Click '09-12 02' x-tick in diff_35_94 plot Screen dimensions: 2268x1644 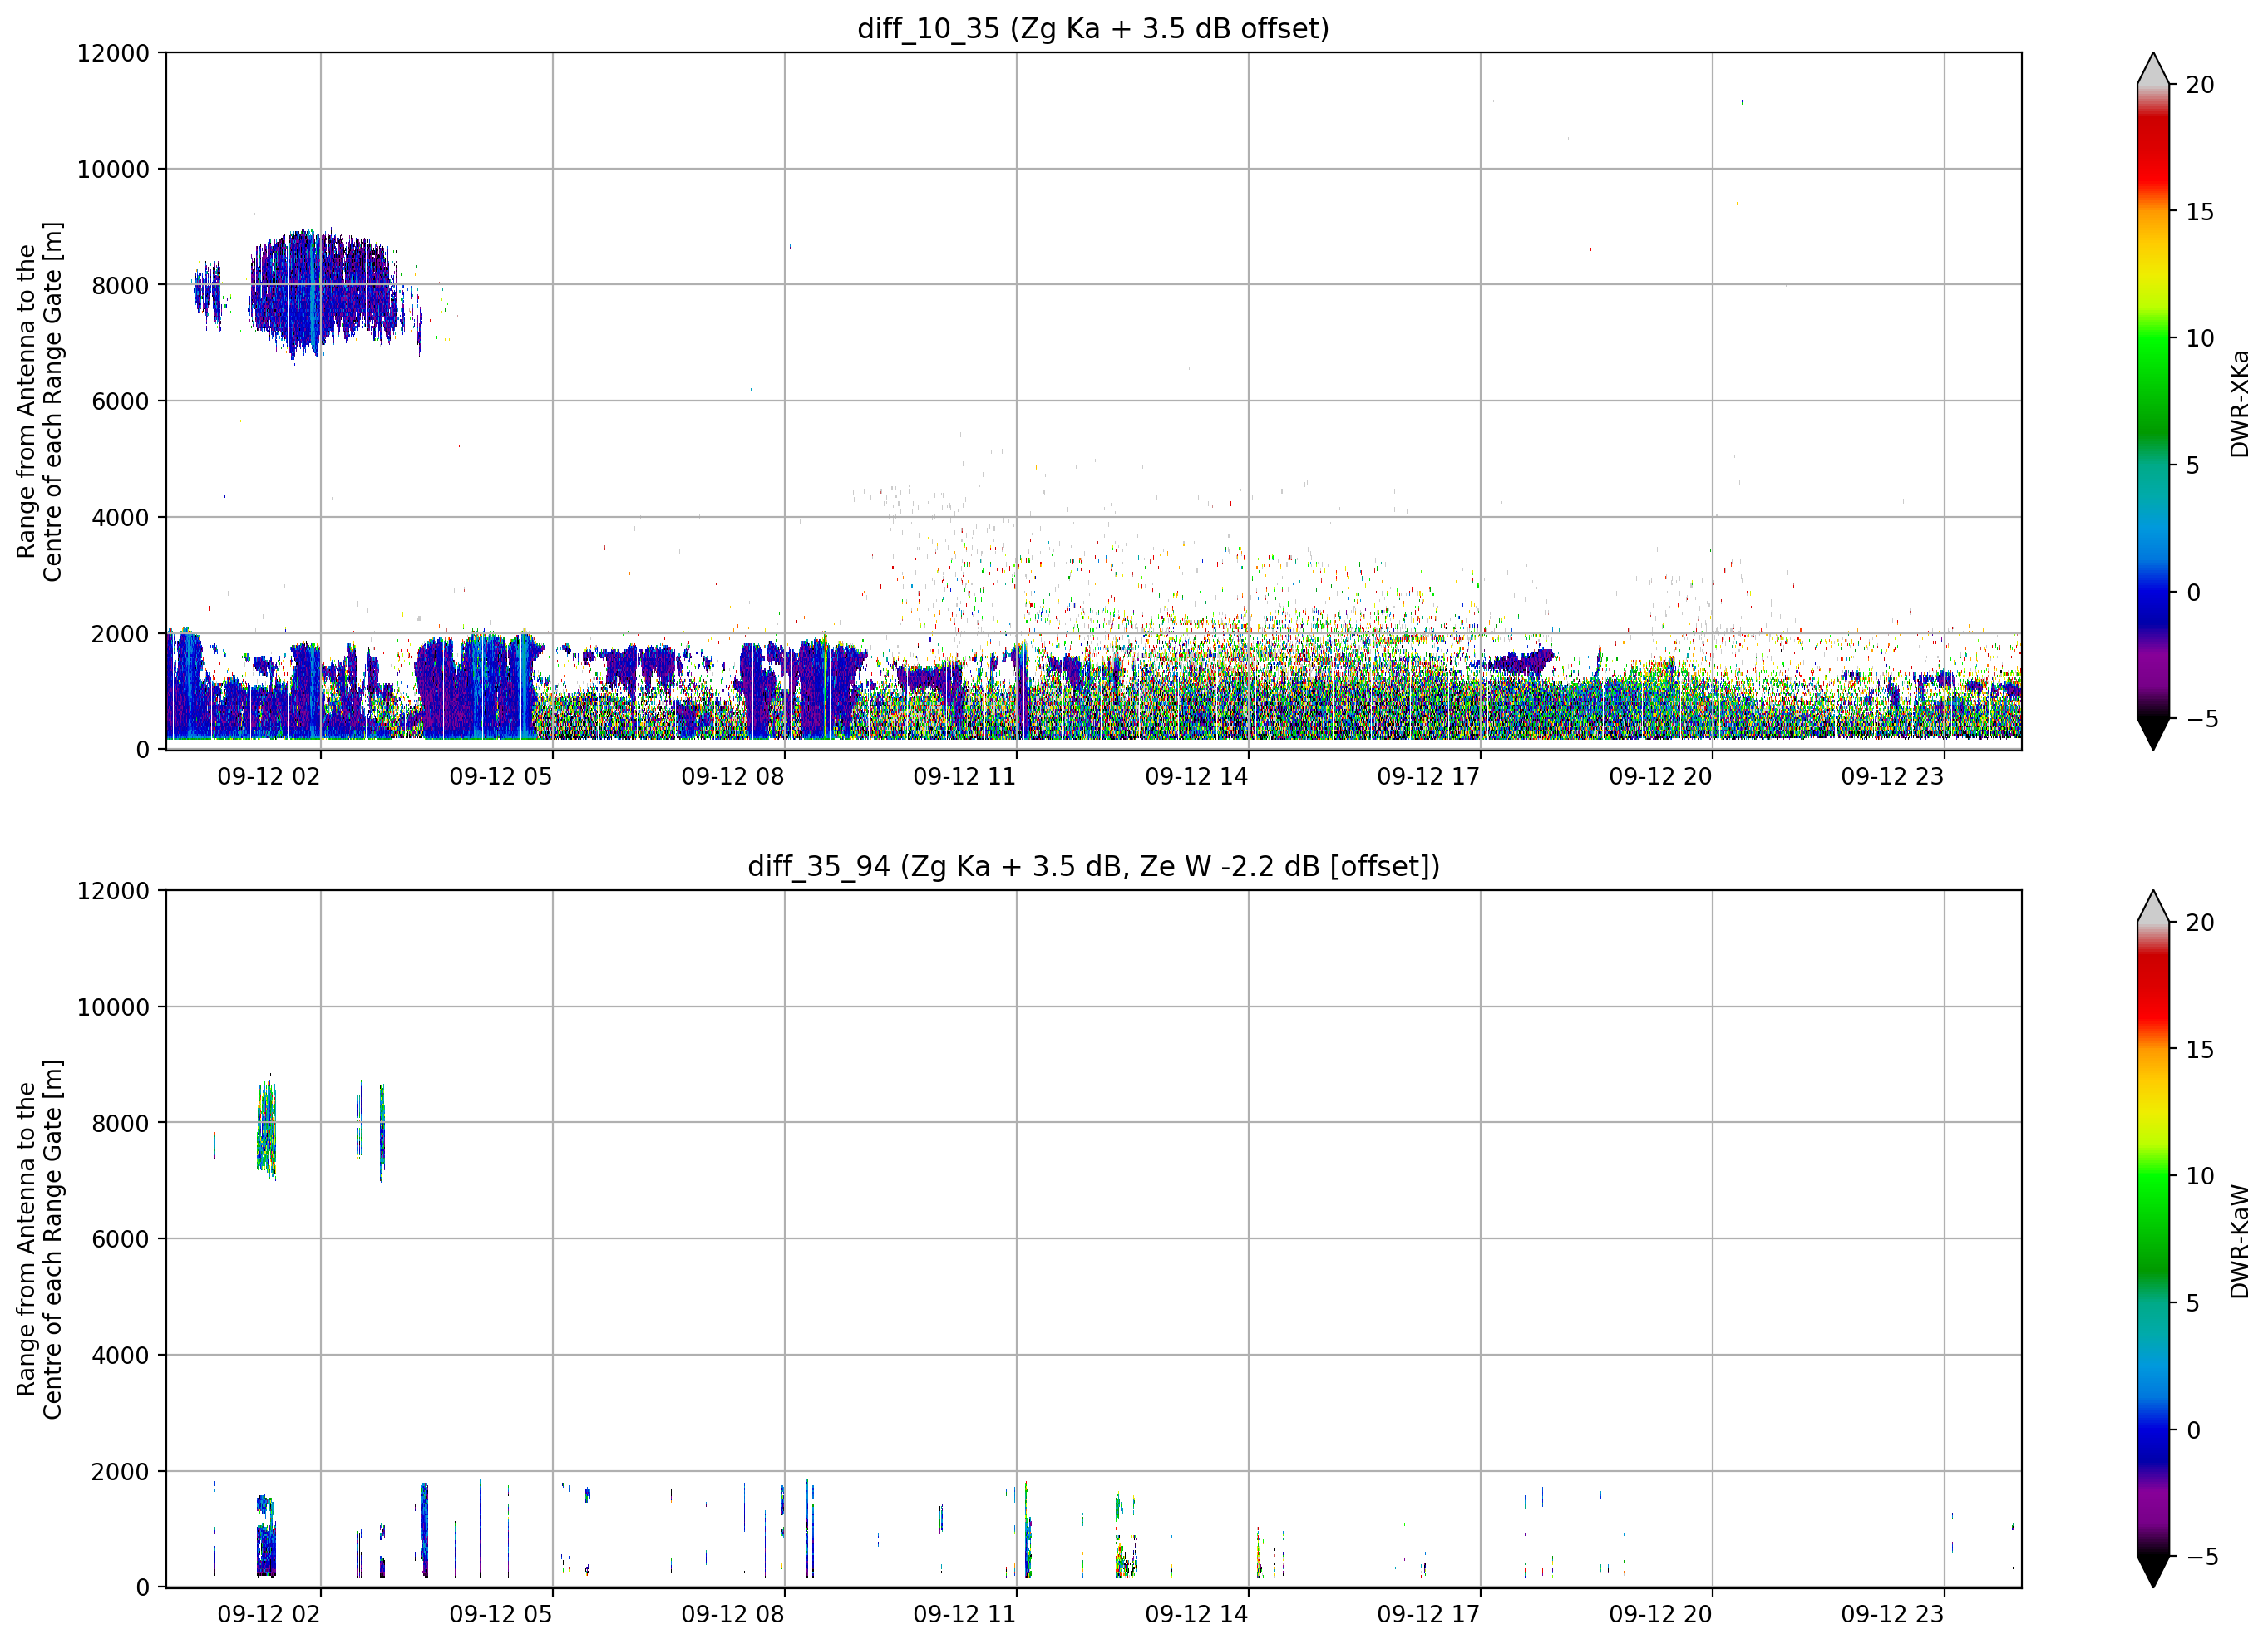coord(269,1615)
